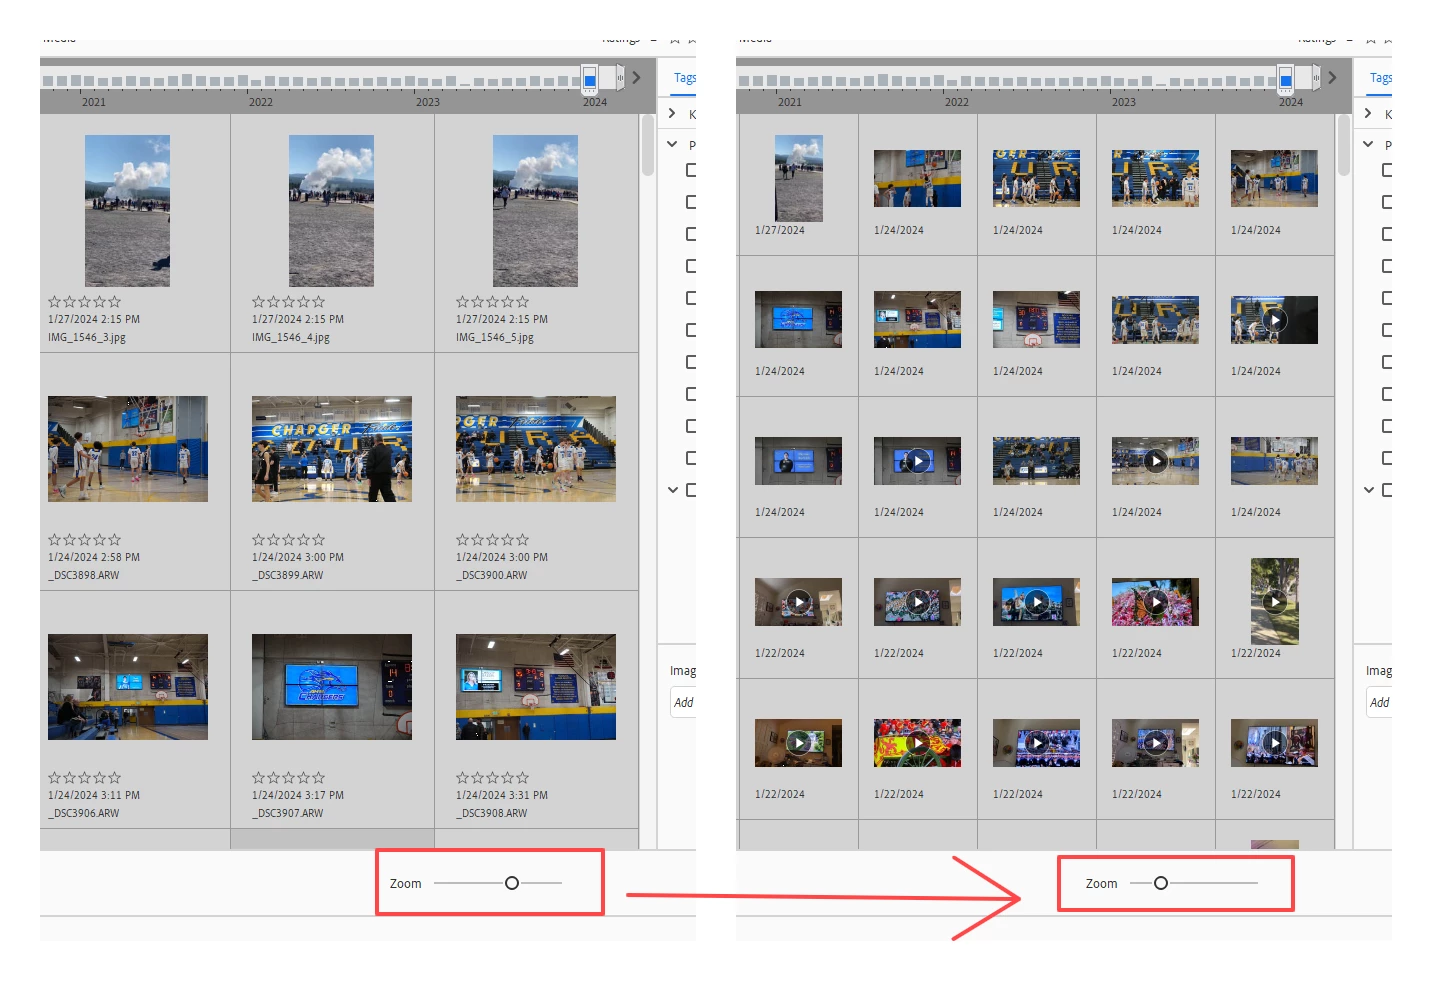Viewport: 1432px width, 981px height.
Task: Set _DSC3907.ARW rating to three stars
Action: tap(288, 777)
